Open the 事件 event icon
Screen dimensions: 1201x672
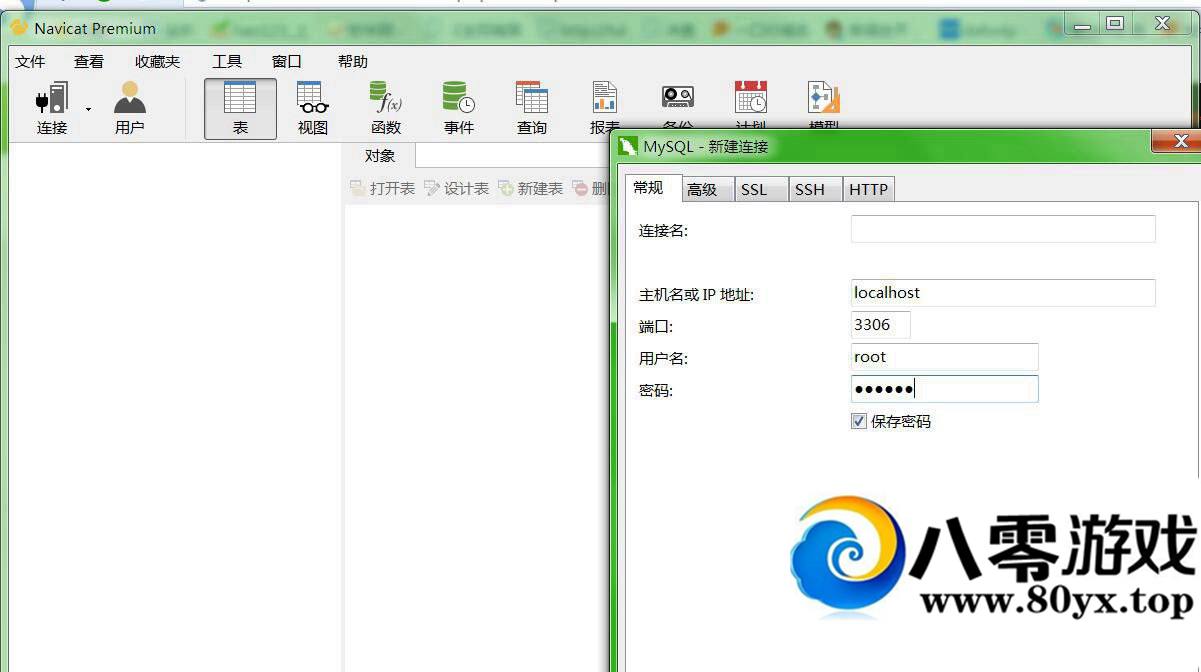pos(459,109)
